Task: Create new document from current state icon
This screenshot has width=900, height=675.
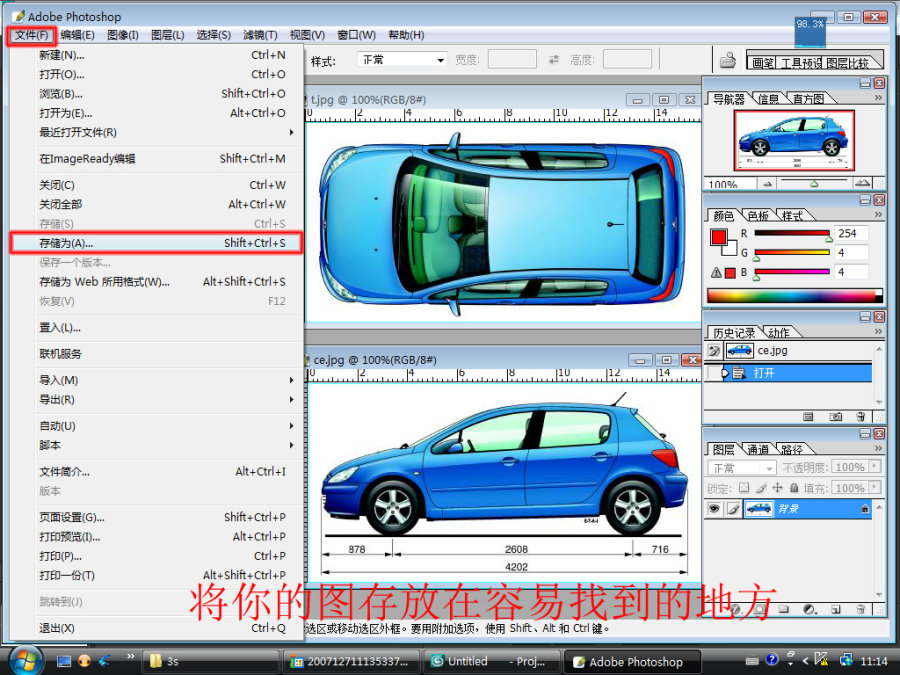Action: [x=808, y=417]
